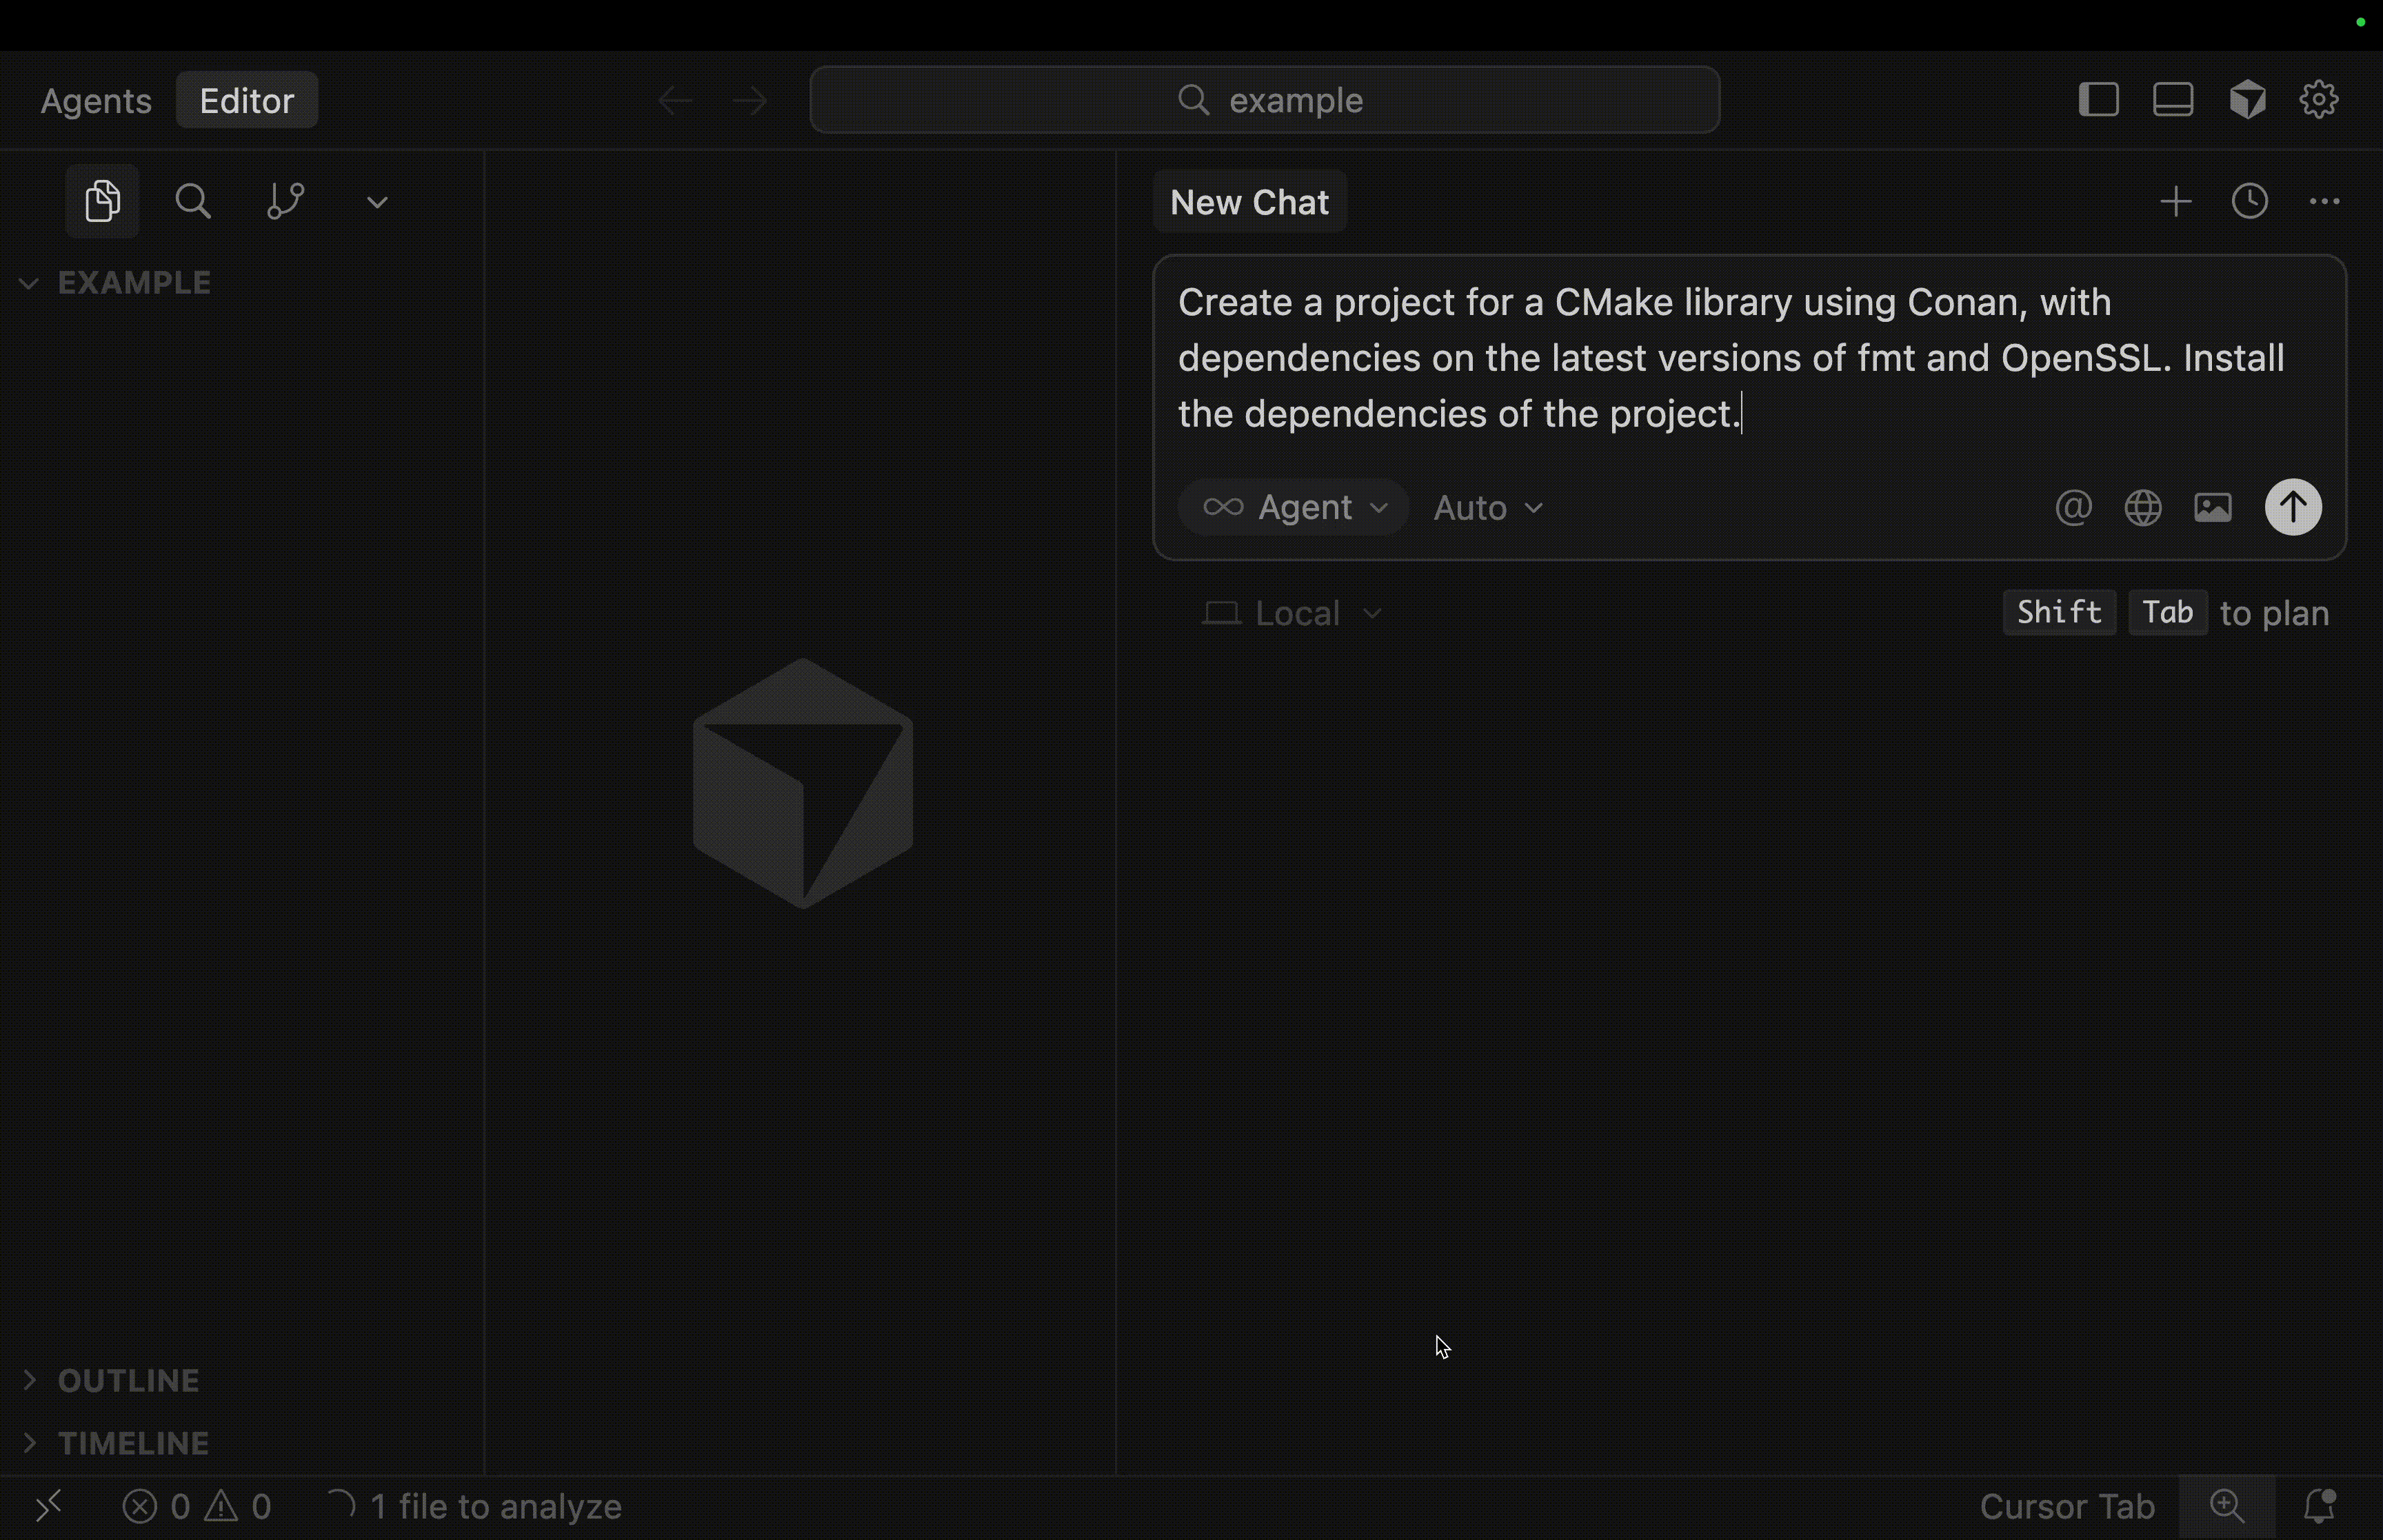Open the Agent mode dropdown
This screenshot has height=1540, width=2383.
[x=1293, y=507]
